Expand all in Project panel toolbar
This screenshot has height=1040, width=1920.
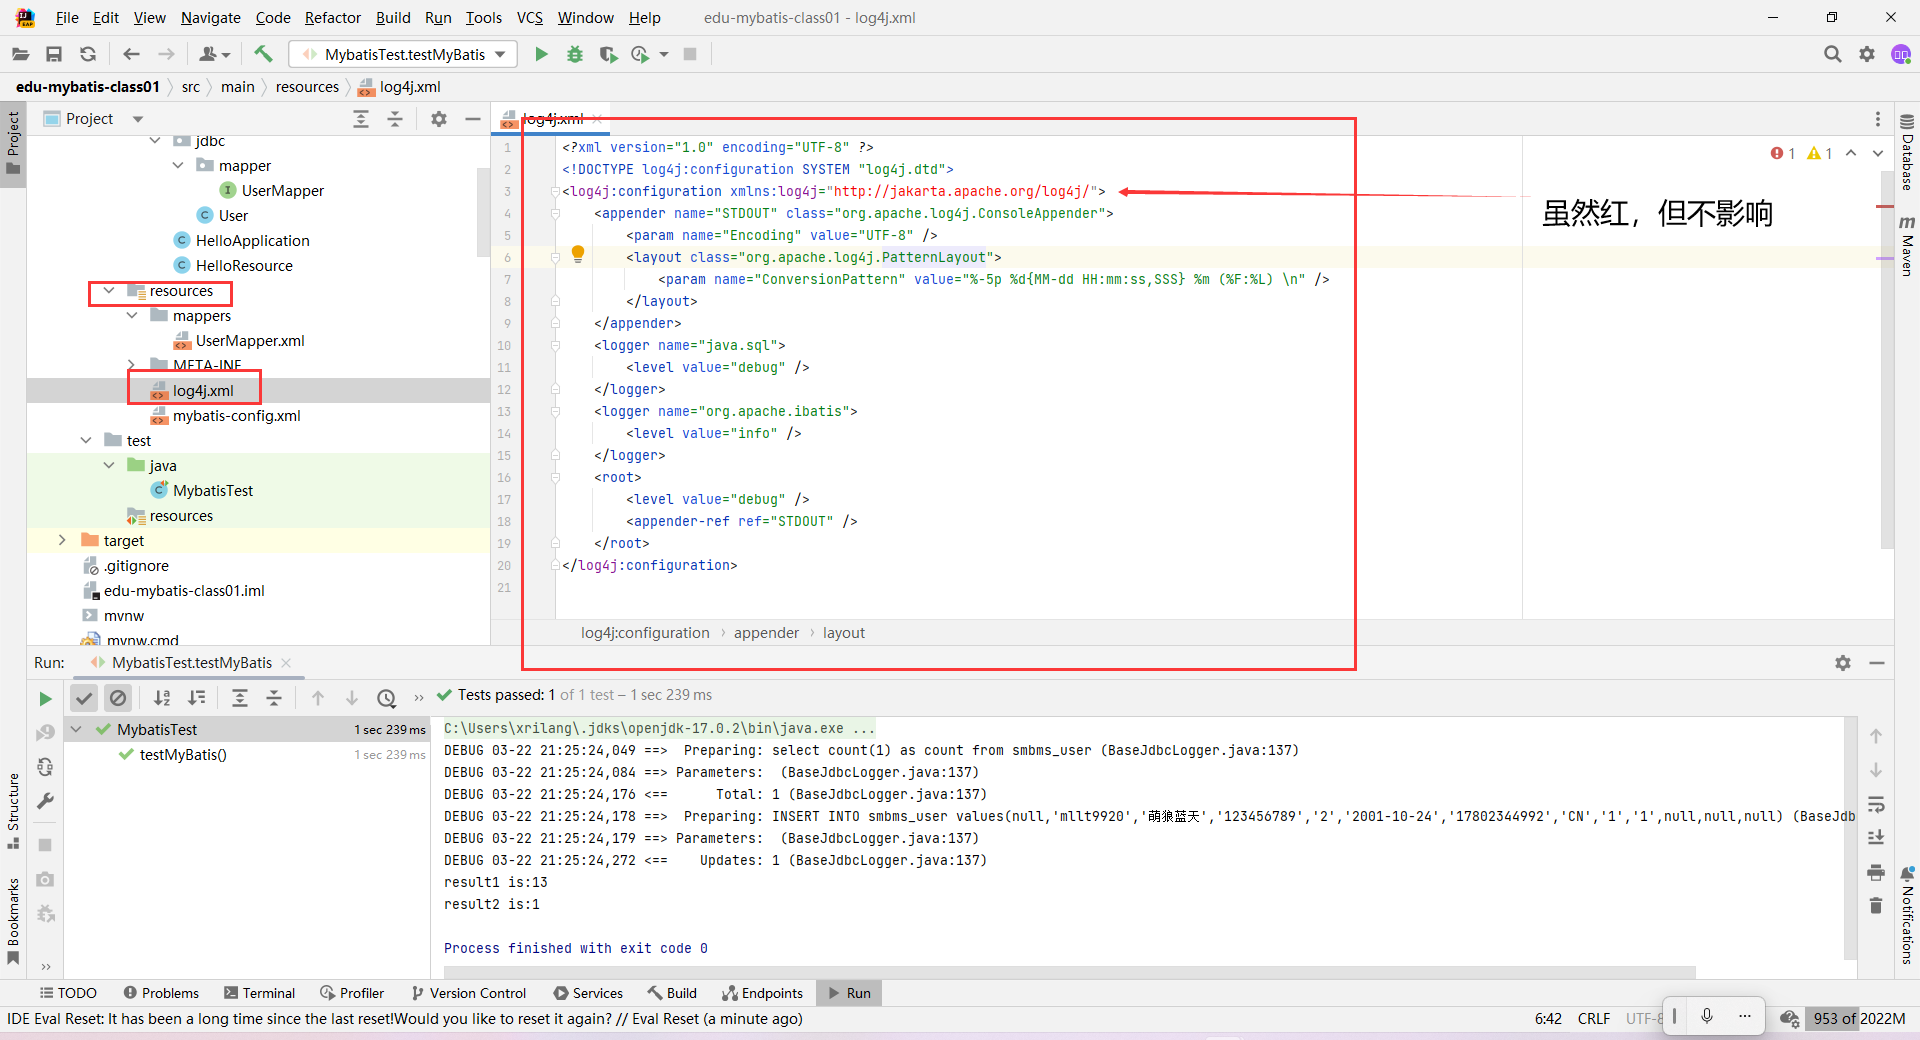pyautogui.click(x=361, y=119)
